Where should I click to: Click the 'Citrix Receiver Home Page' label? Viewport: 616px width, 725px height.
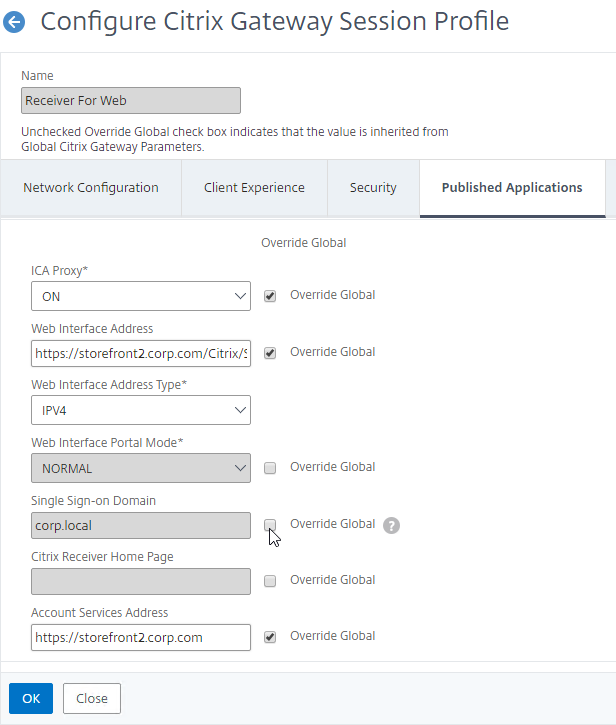pyautogui.click(x=102, y=557)
